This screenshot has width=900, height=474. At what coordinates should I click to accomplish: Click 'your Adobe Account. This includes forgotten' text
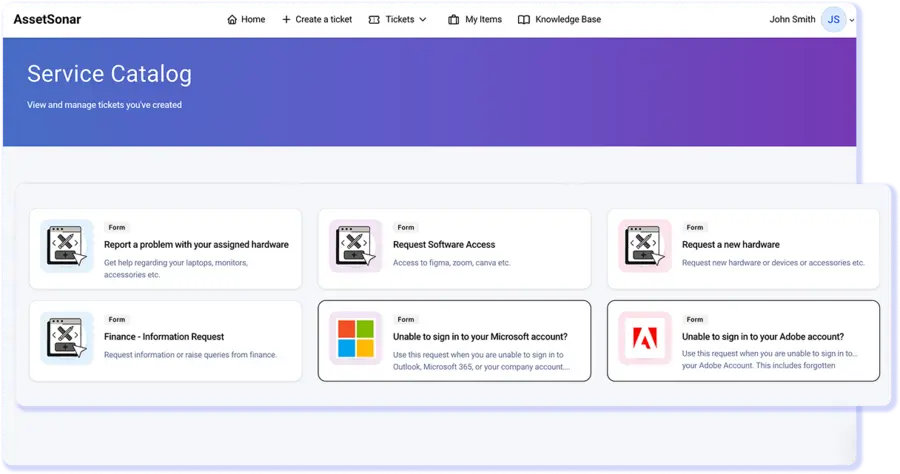[x=758, y=366]
